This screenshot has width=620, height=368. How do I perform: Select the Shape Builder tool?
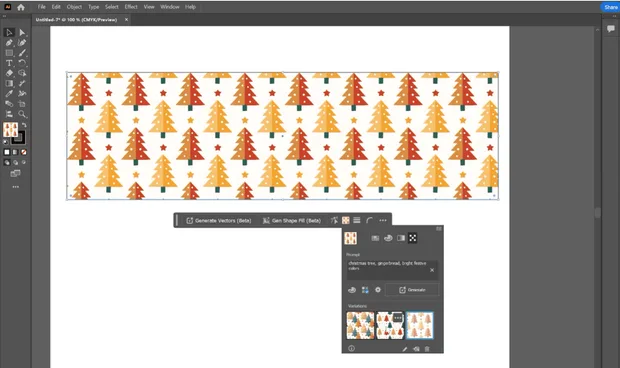coord(22,73)
